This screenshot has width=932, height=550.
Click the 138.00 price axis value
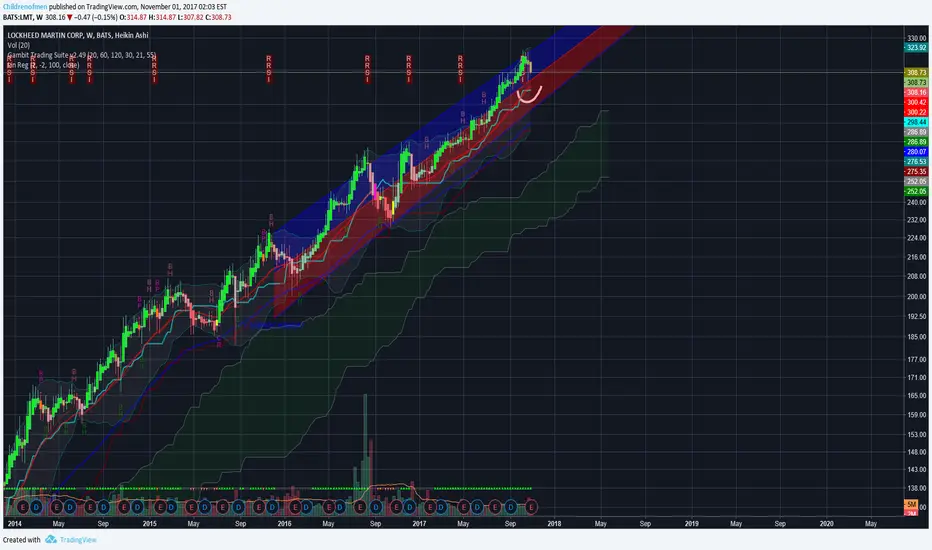pyautogui.click(x=917, y=487)
